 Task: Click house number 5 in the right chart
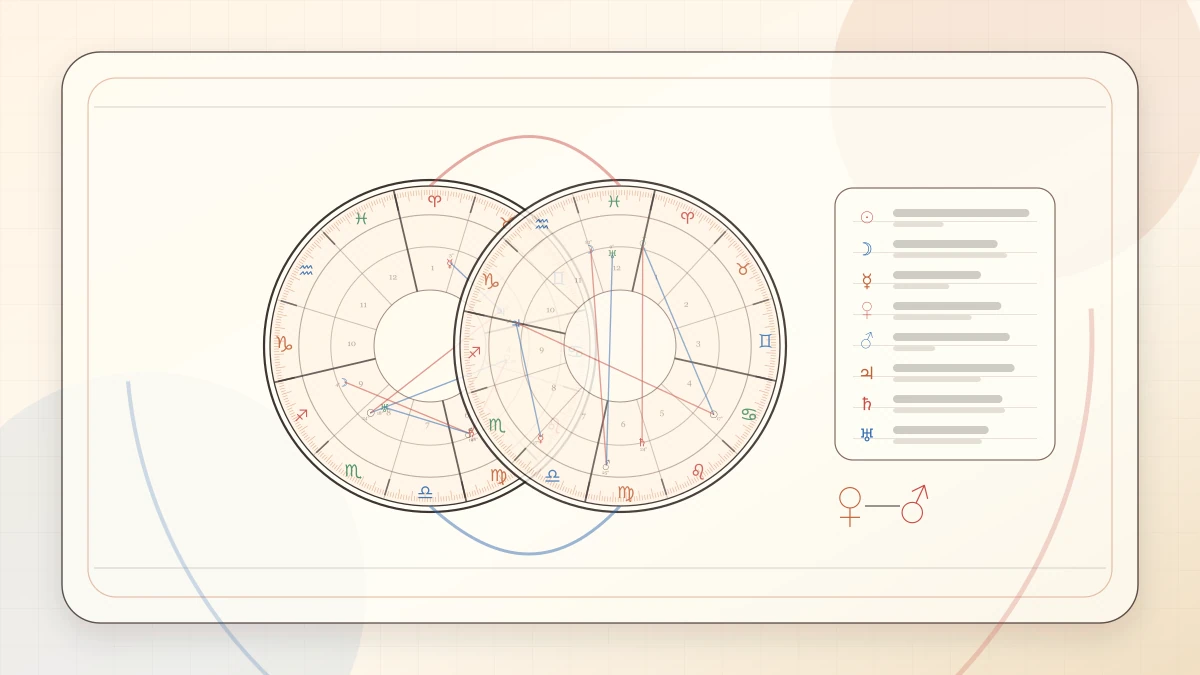[661, 413]
